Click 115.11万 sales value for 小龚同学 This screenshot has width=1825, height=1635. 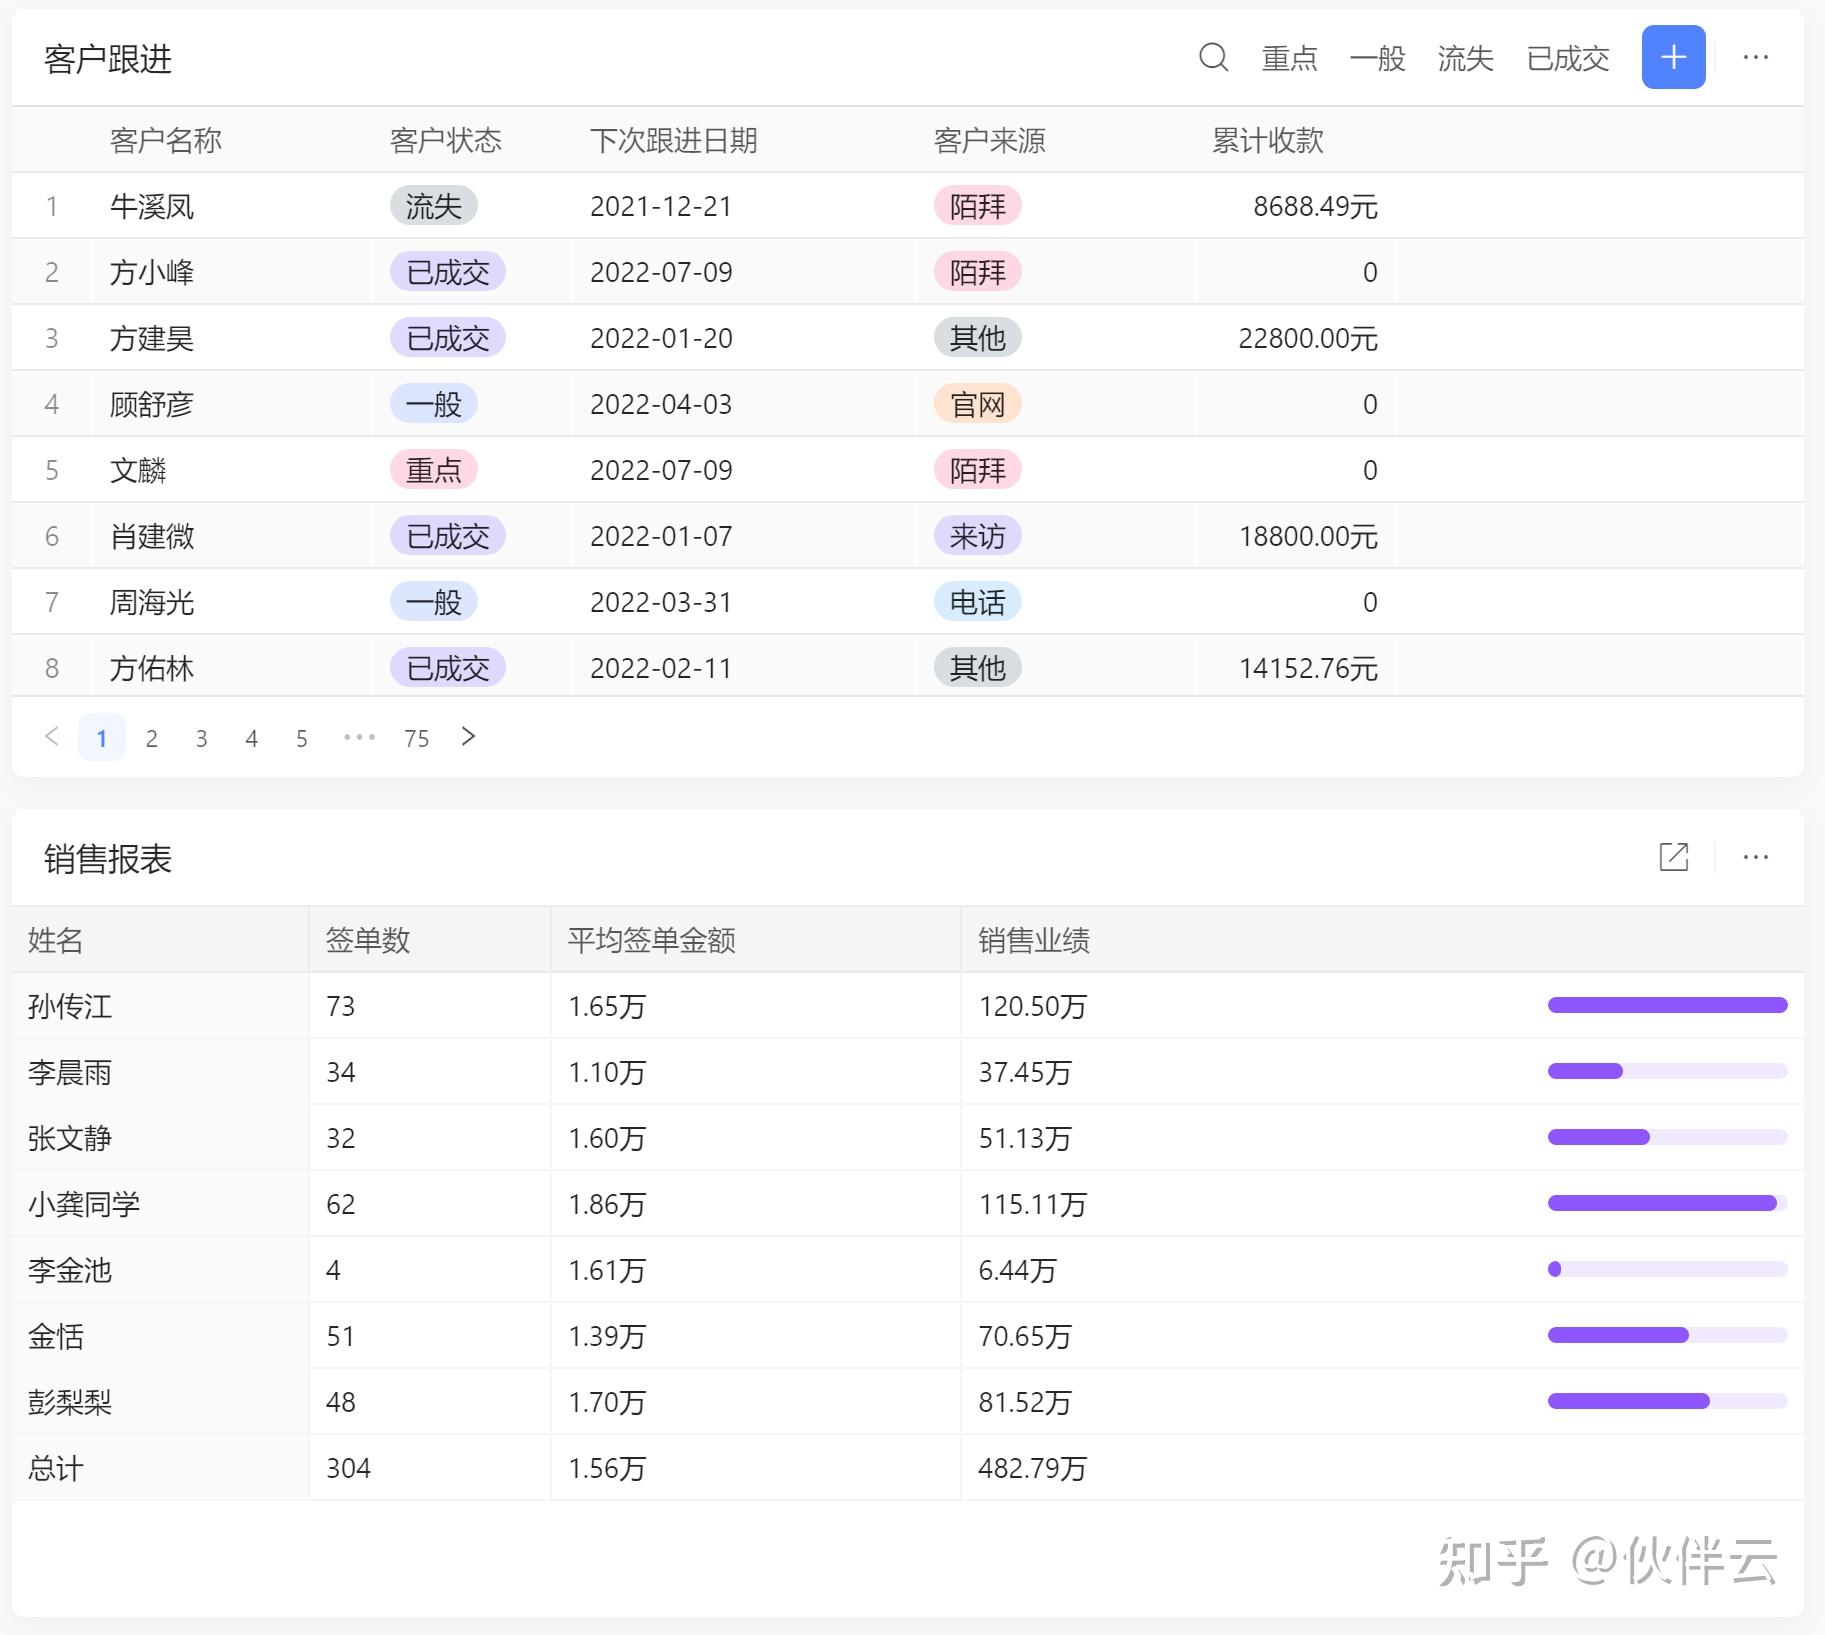pyautogui.click(x=1032, y=1204)
